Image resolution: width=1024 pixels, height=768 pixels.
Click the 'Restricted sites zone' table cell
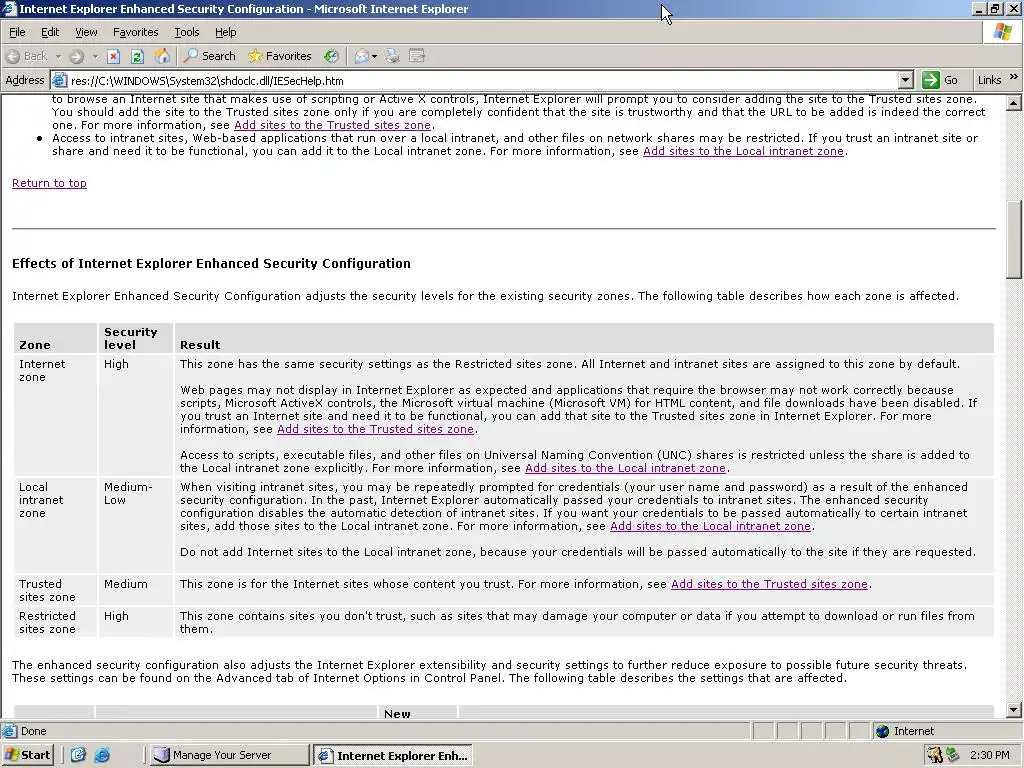pyautogui.click(x=55, y=622)
